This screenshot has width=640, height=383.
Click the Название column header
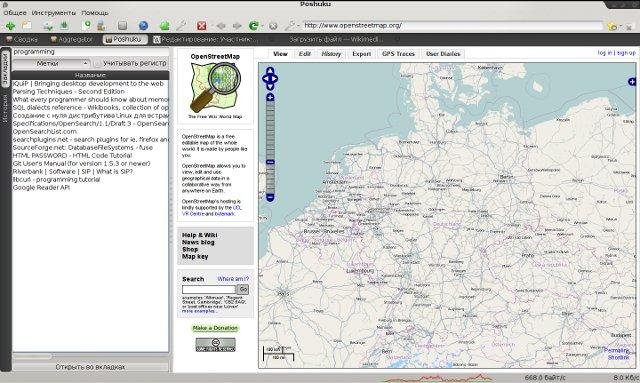pos(90,75)
